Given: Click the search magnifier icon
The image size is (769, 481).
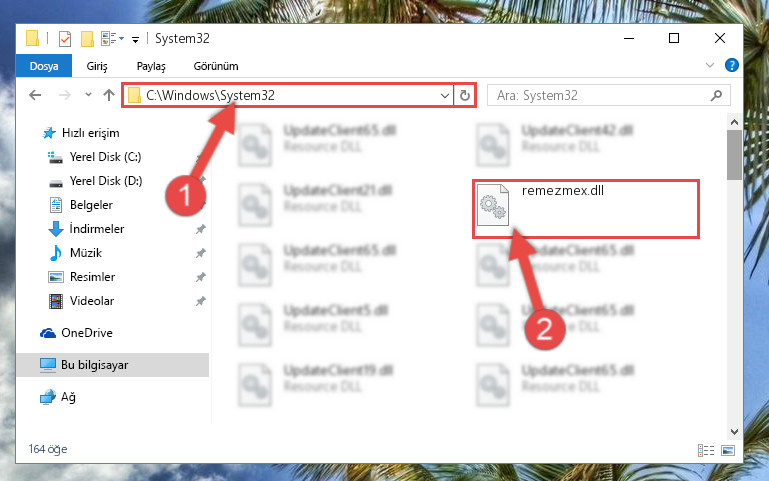Looking at the screenshot, I should pyautogui.click(x=716, y=95).
